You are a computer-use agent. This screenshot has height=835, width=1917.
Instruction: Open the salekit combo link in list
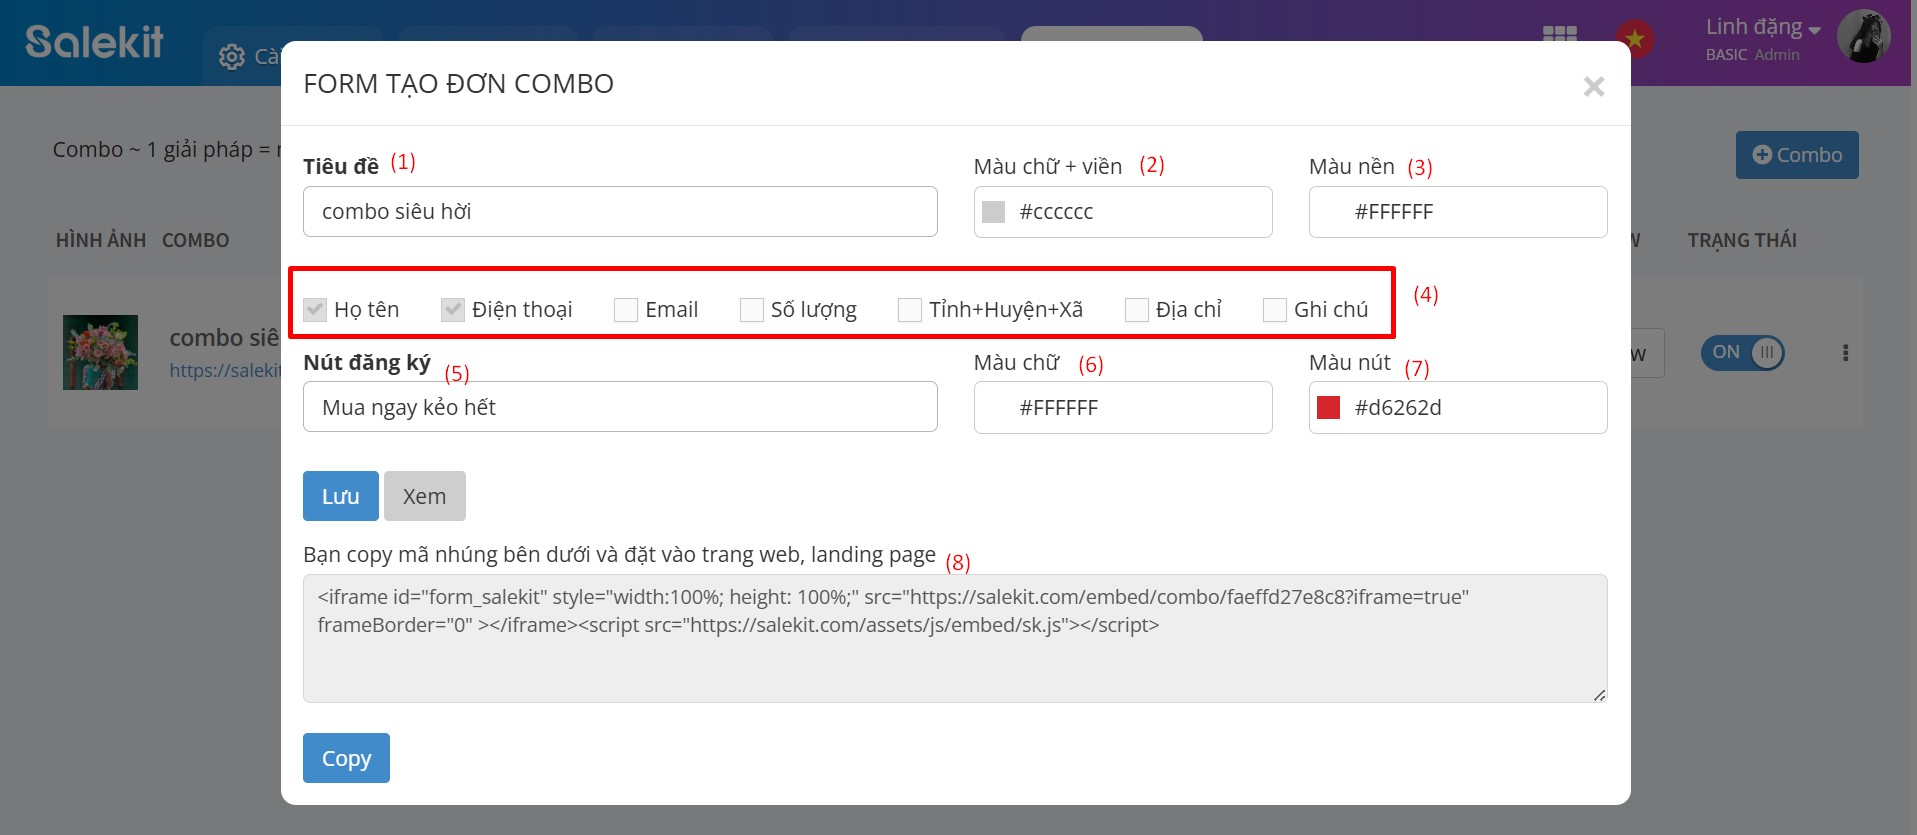coord(225,370)
